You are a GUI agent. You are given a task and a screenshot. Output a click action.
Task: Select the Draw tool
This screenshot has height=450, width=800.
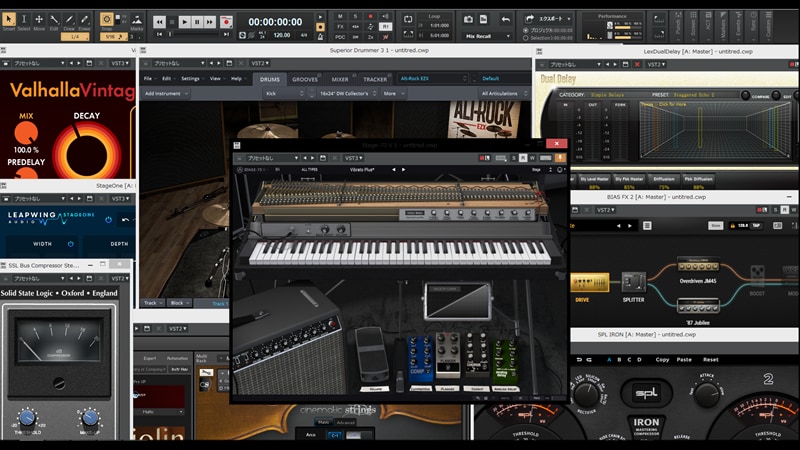click(x=69, y=19)
